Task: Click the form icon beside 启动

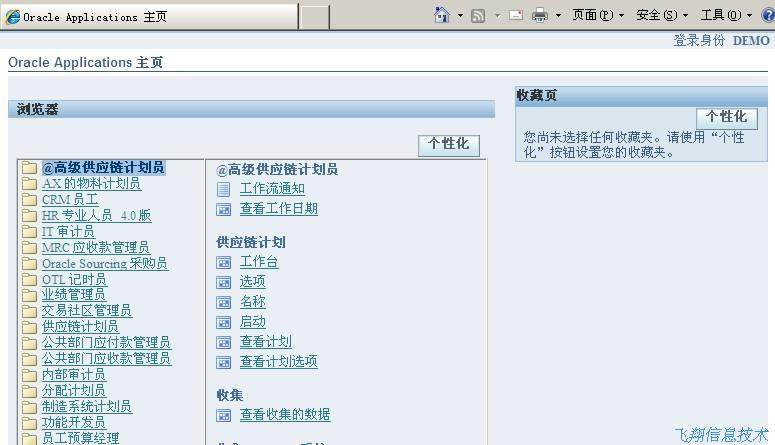Action: point(223,323)
